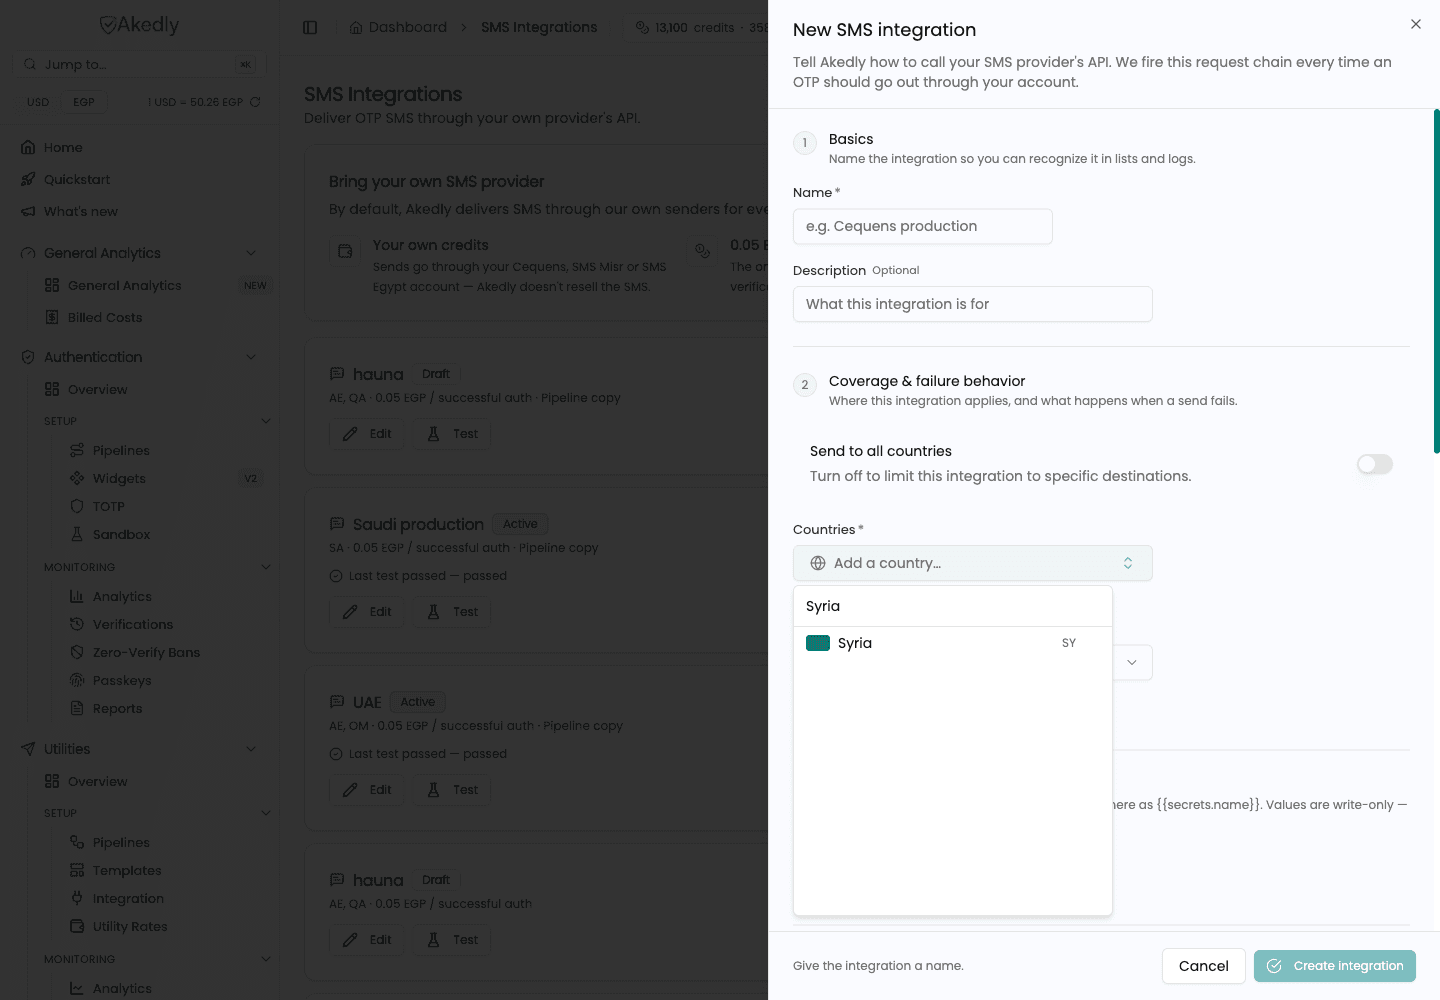1440x1000 pixels.
Task: Click the Active badge on Saudi production
Action: coord(520,524)
